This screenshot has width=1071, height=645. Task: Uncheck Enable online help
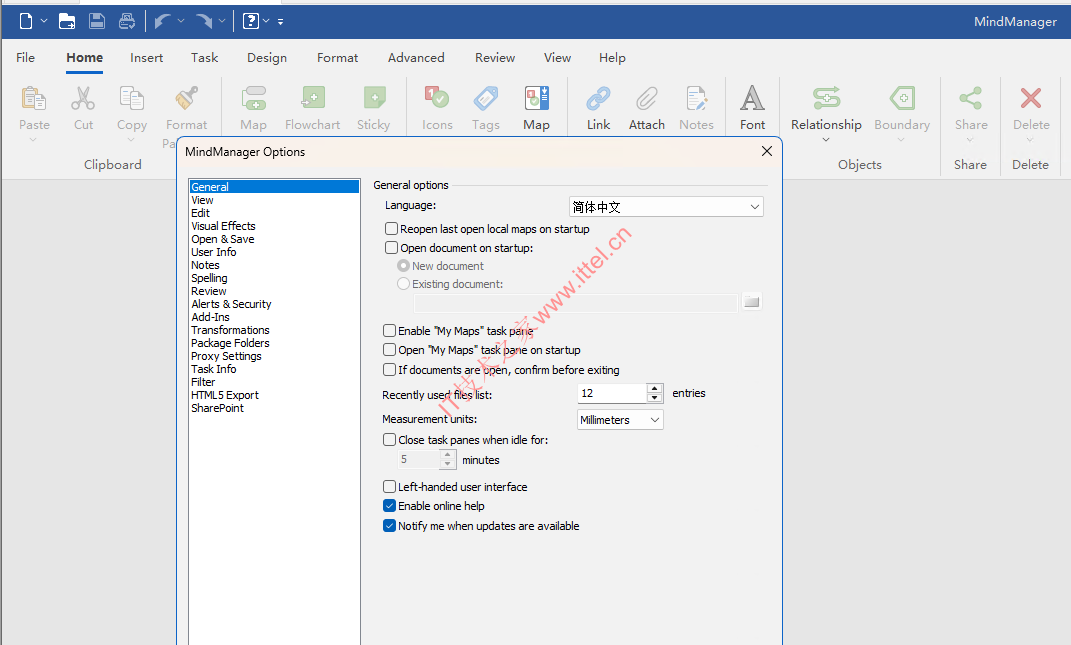point(389,506)
